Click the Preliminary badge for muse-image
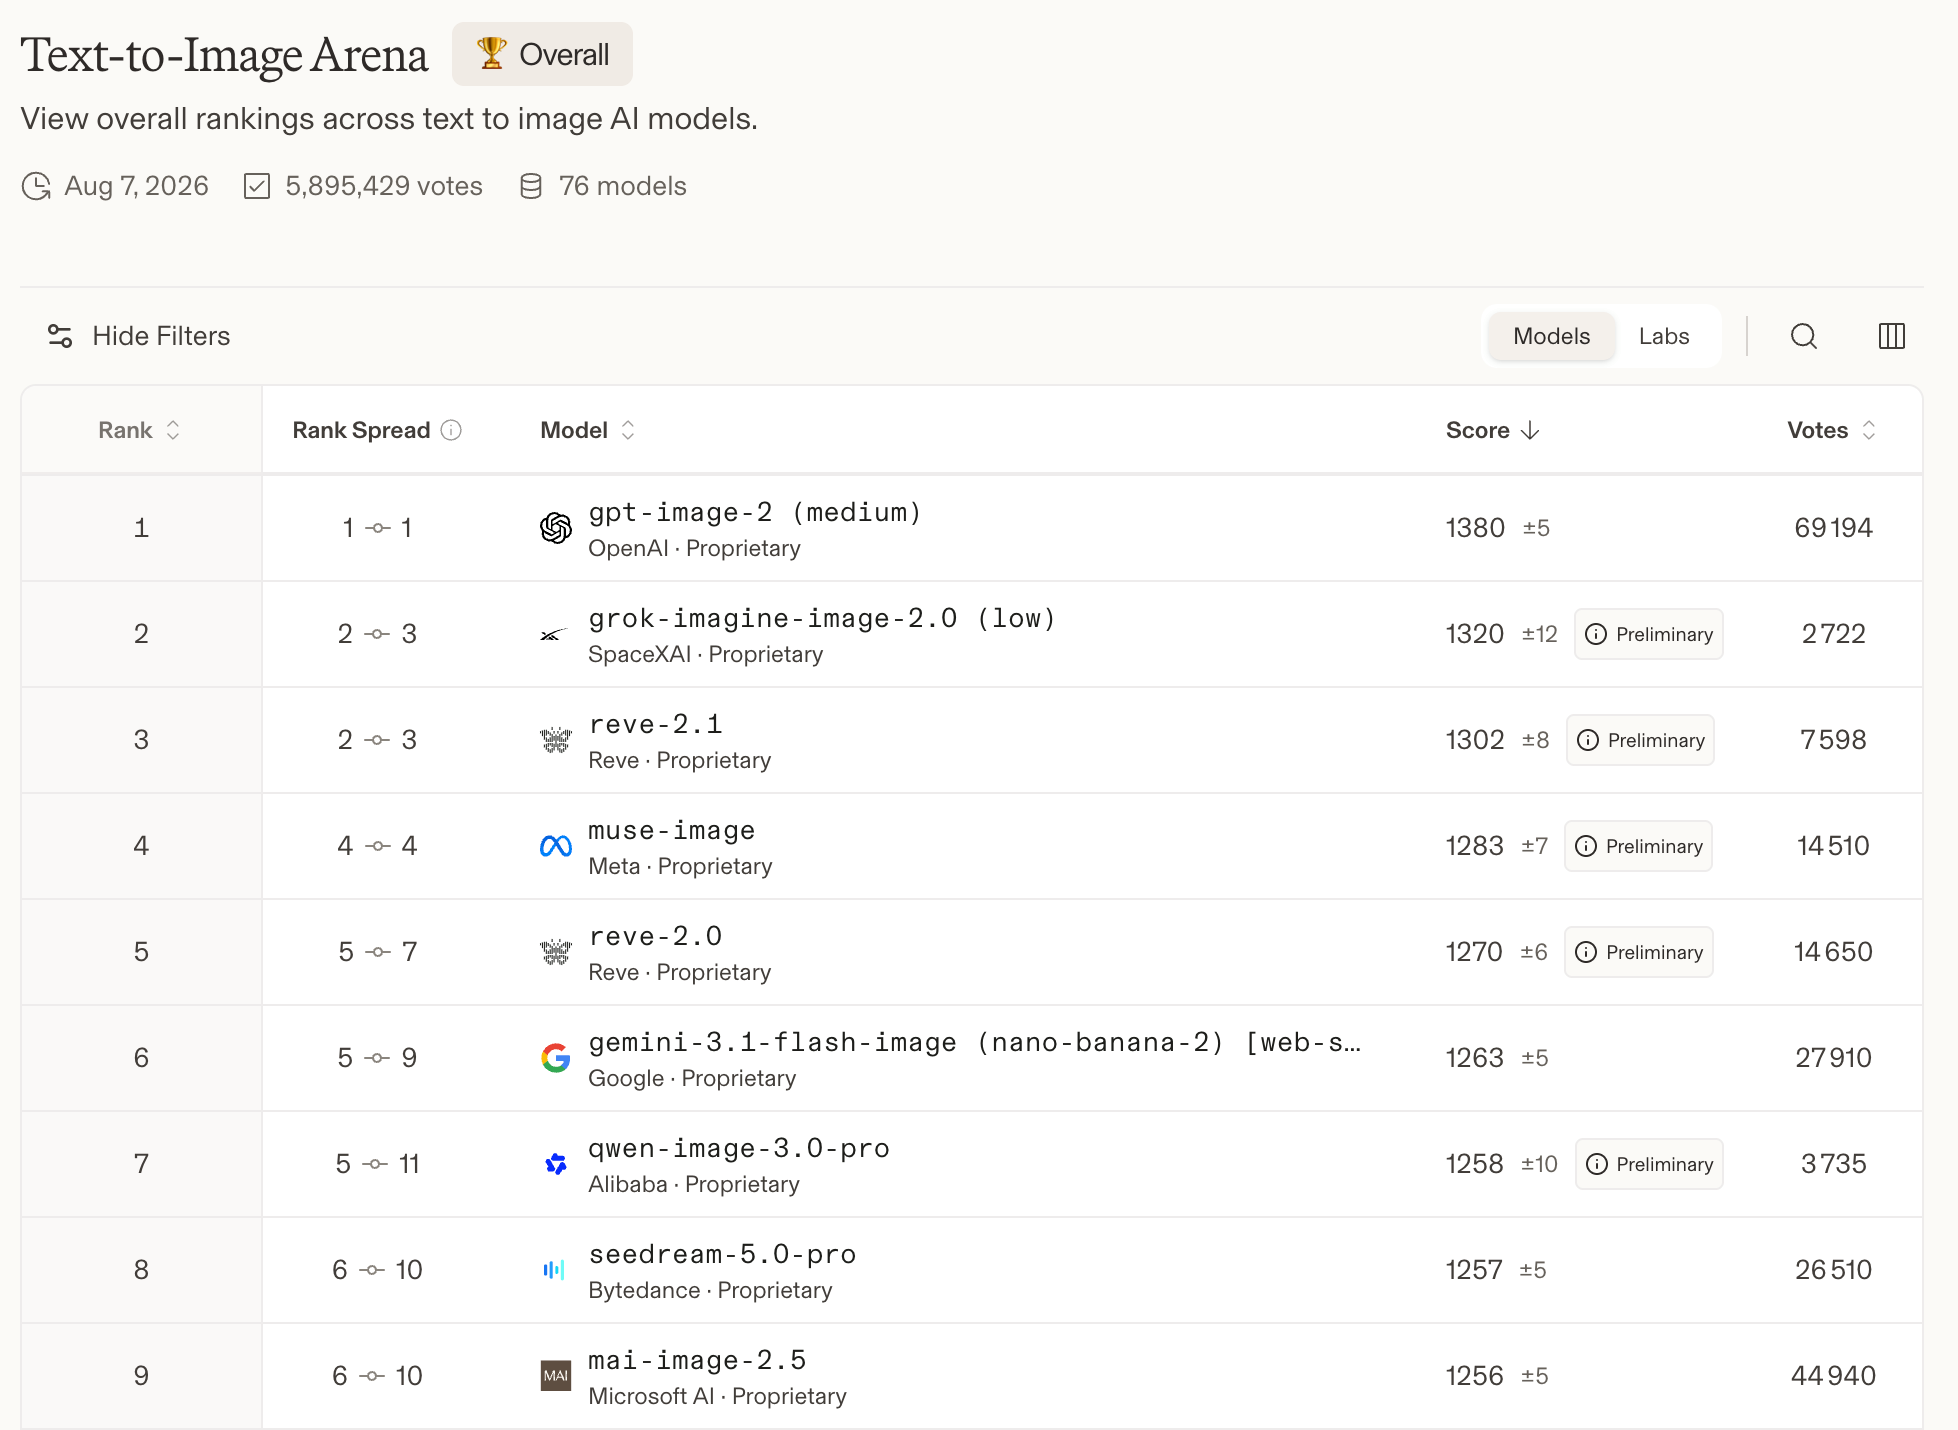The width and height of the screenshot is (1958, 1430). click(x=1638, y=846)
